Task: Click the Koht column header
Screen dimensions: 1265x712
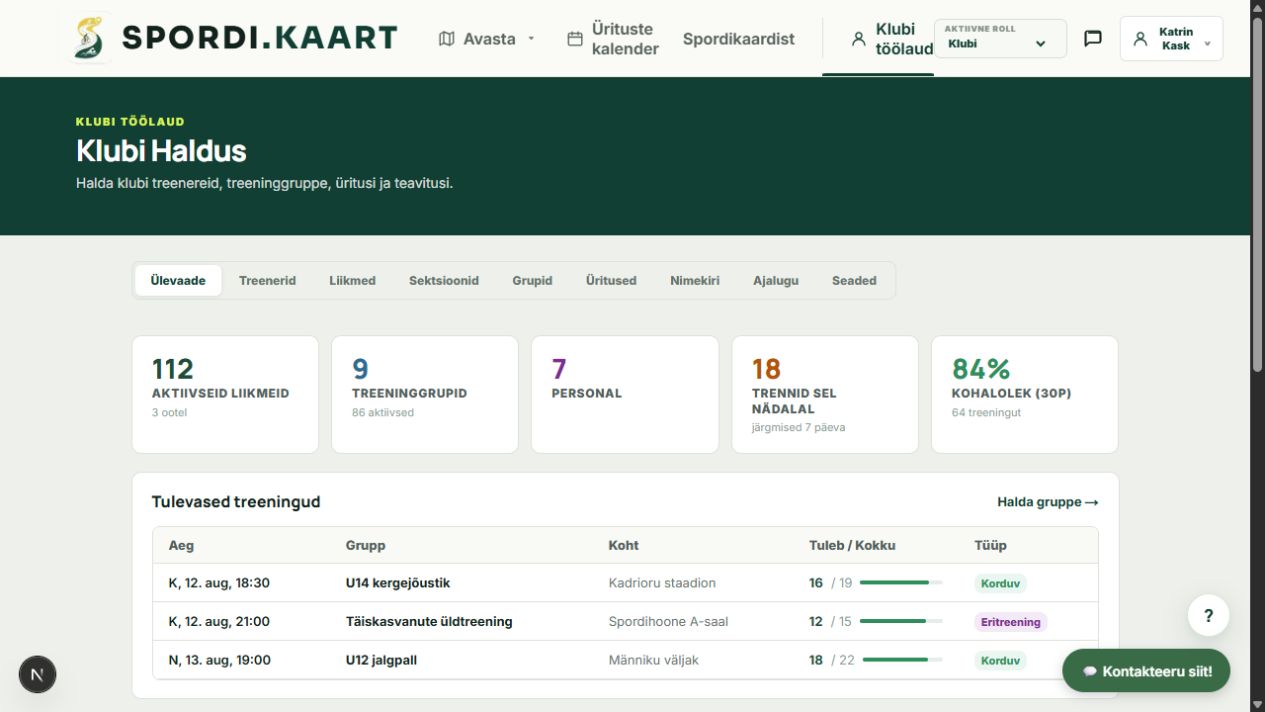Action: click(x=624, y=545)
